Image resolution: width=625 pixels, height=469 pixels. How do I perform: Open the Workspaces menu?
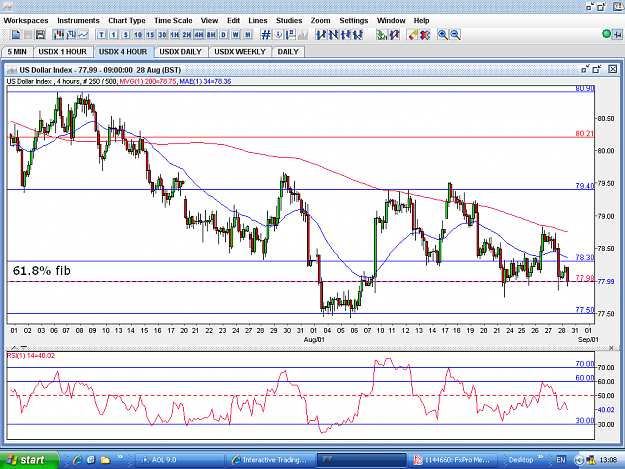pos(26,21)
